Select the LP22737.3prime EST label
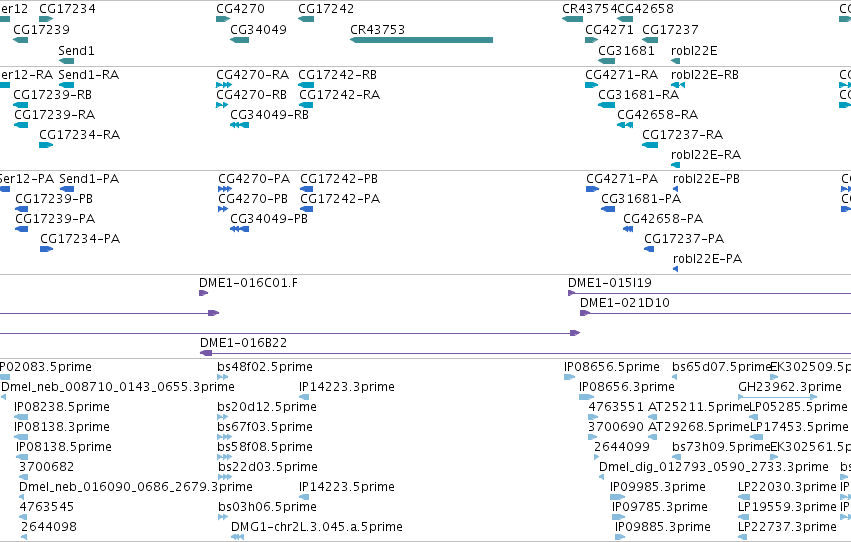This screenshot has height=542, width=851. (x=788, y=527)
